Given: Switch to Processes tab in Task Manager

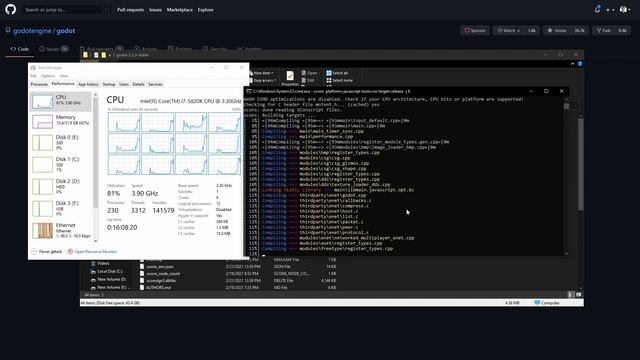Looking at the screenshot, I should point(39,84).
